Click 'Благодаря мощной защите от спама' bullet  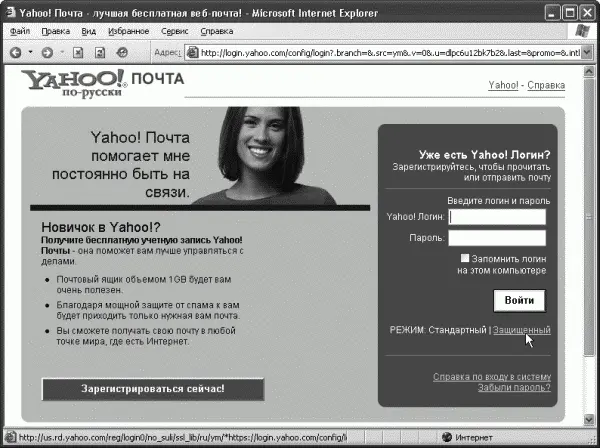pos(148,310)
